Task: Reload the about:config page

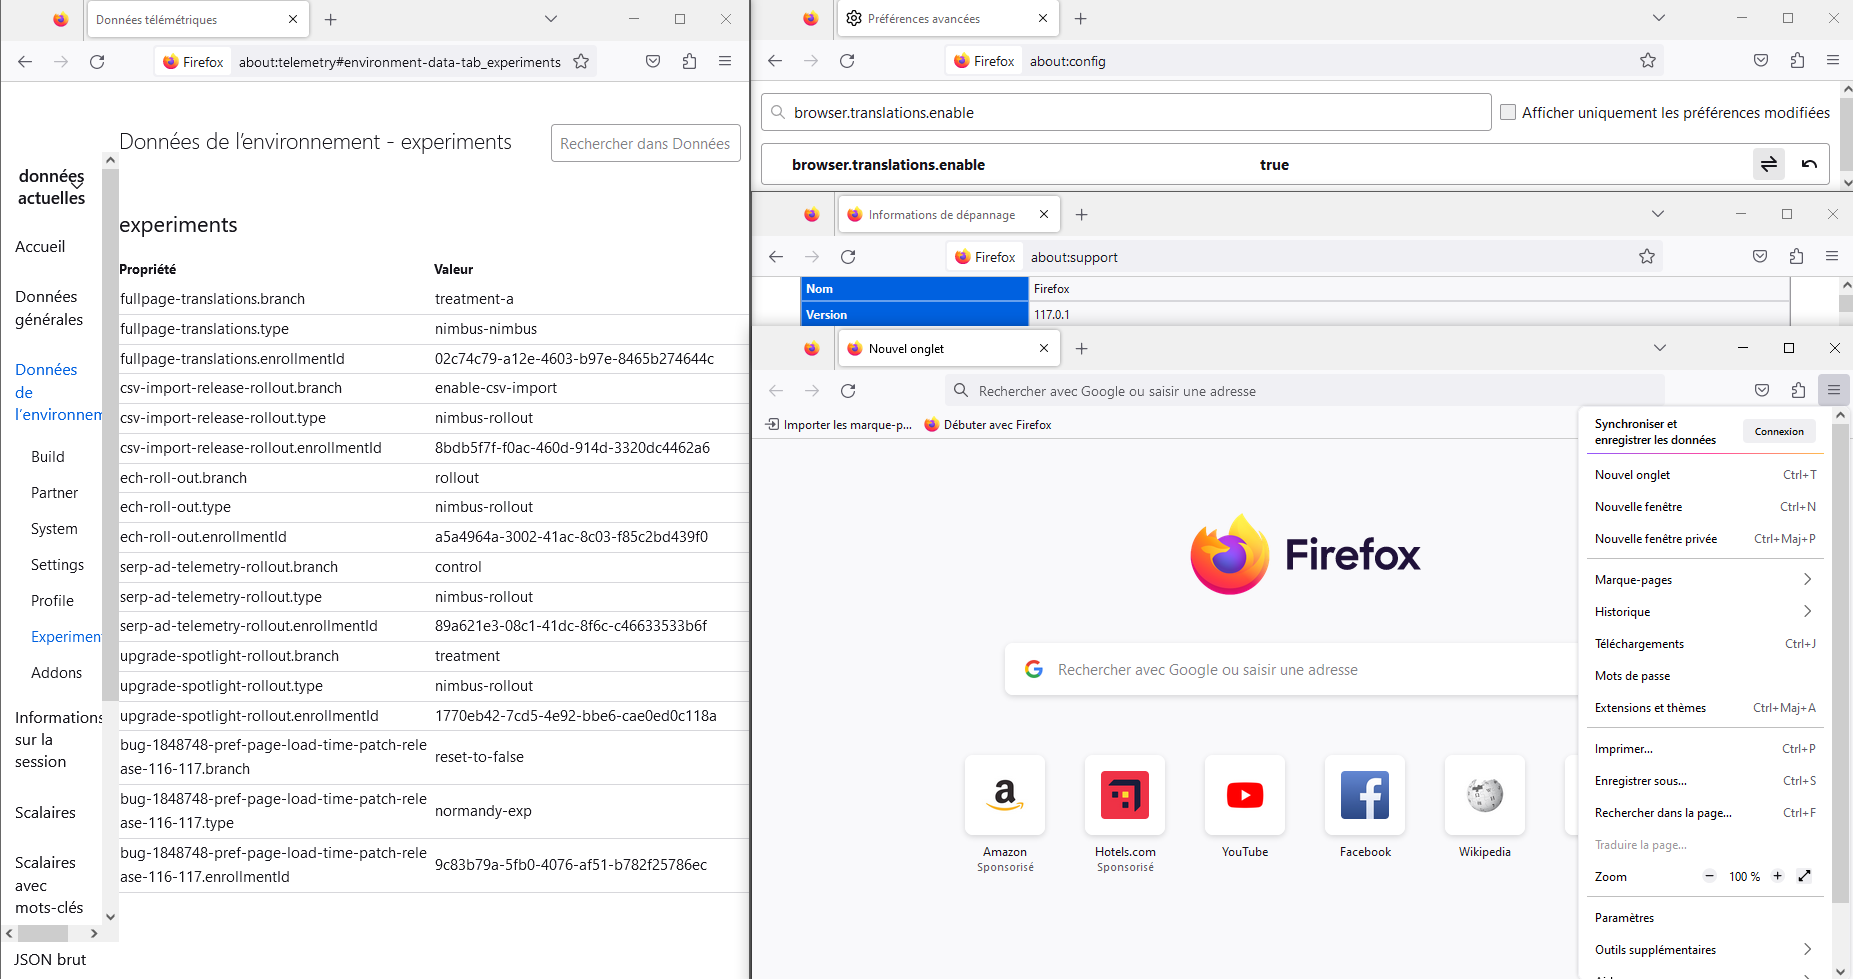Action: pos(847,61)
